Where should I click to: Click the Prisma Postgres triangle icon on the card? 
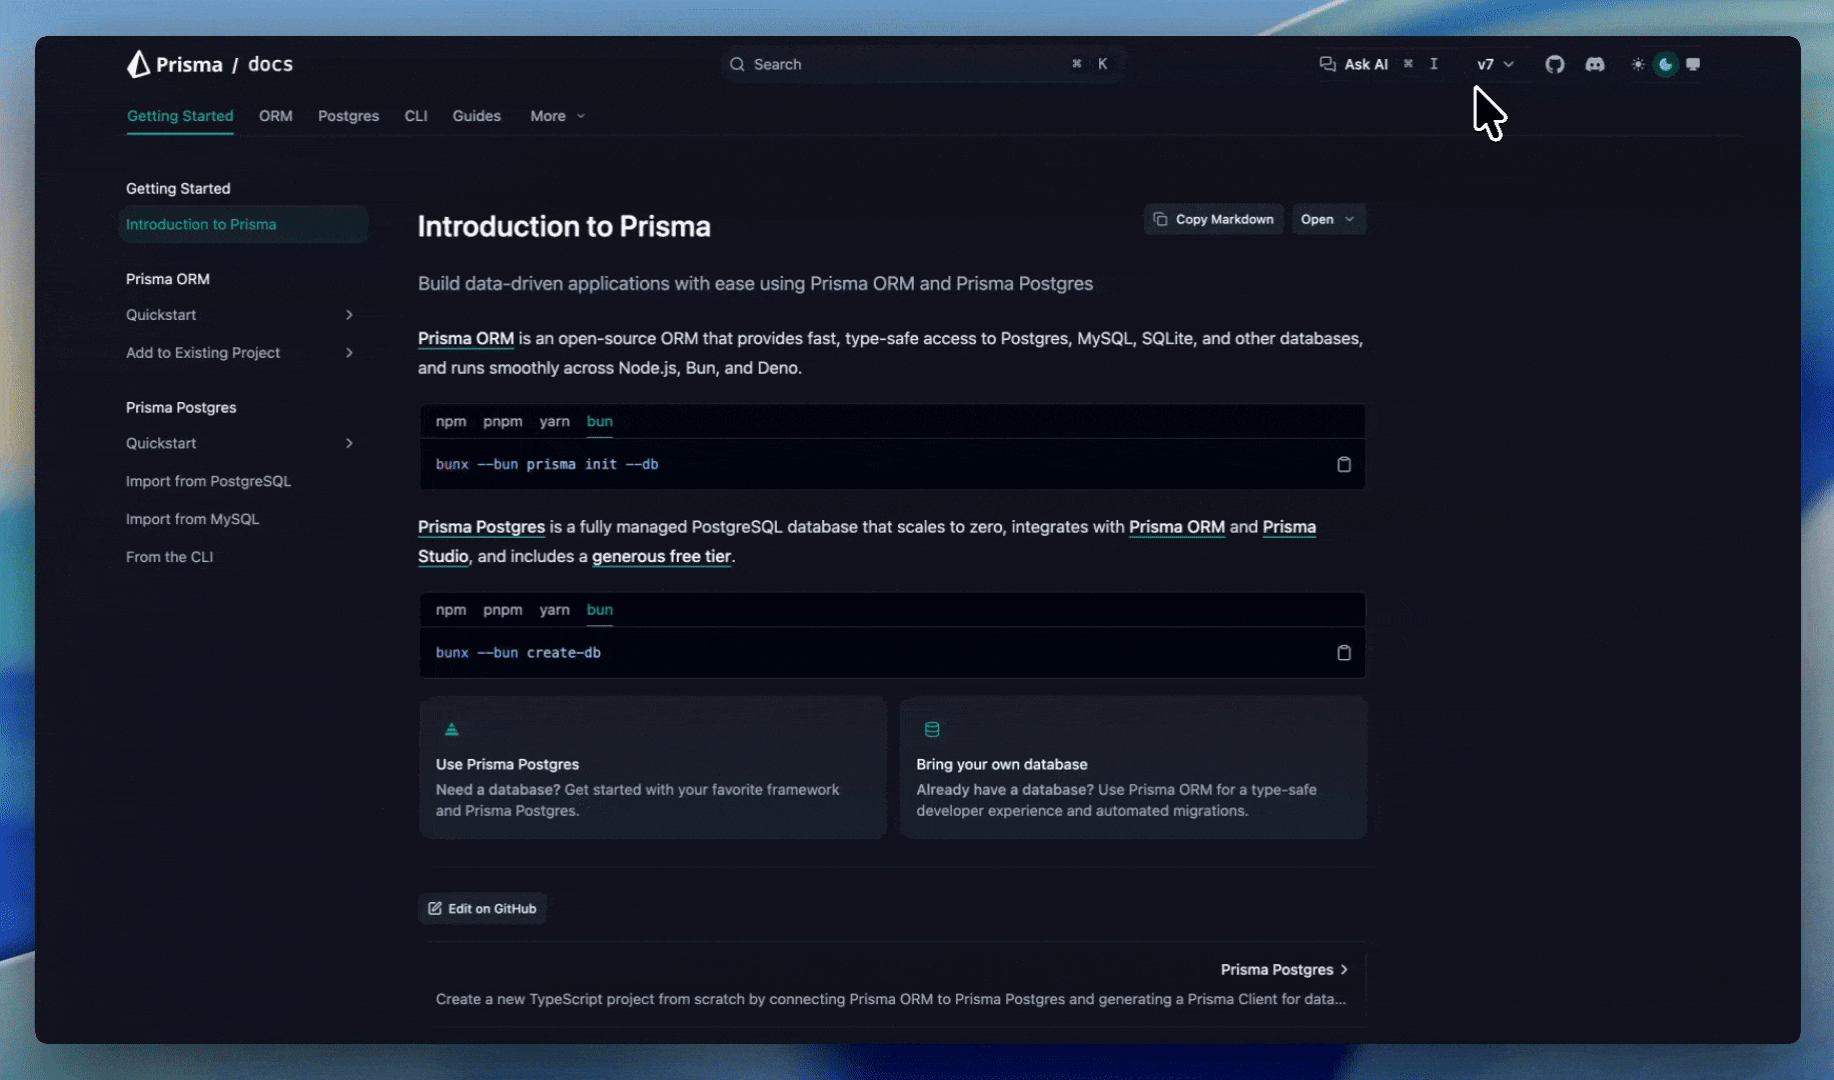coord(451,729)
